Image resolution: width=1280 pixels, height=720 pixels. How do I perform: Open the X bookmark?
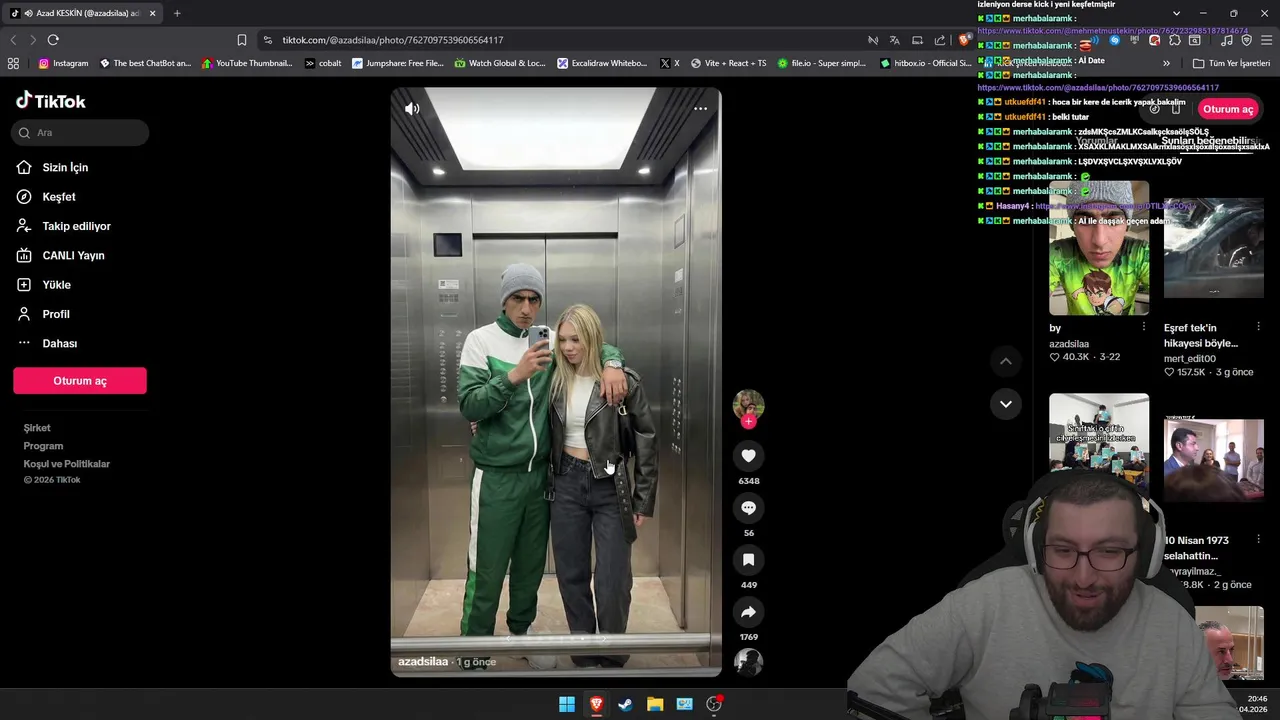670,63
